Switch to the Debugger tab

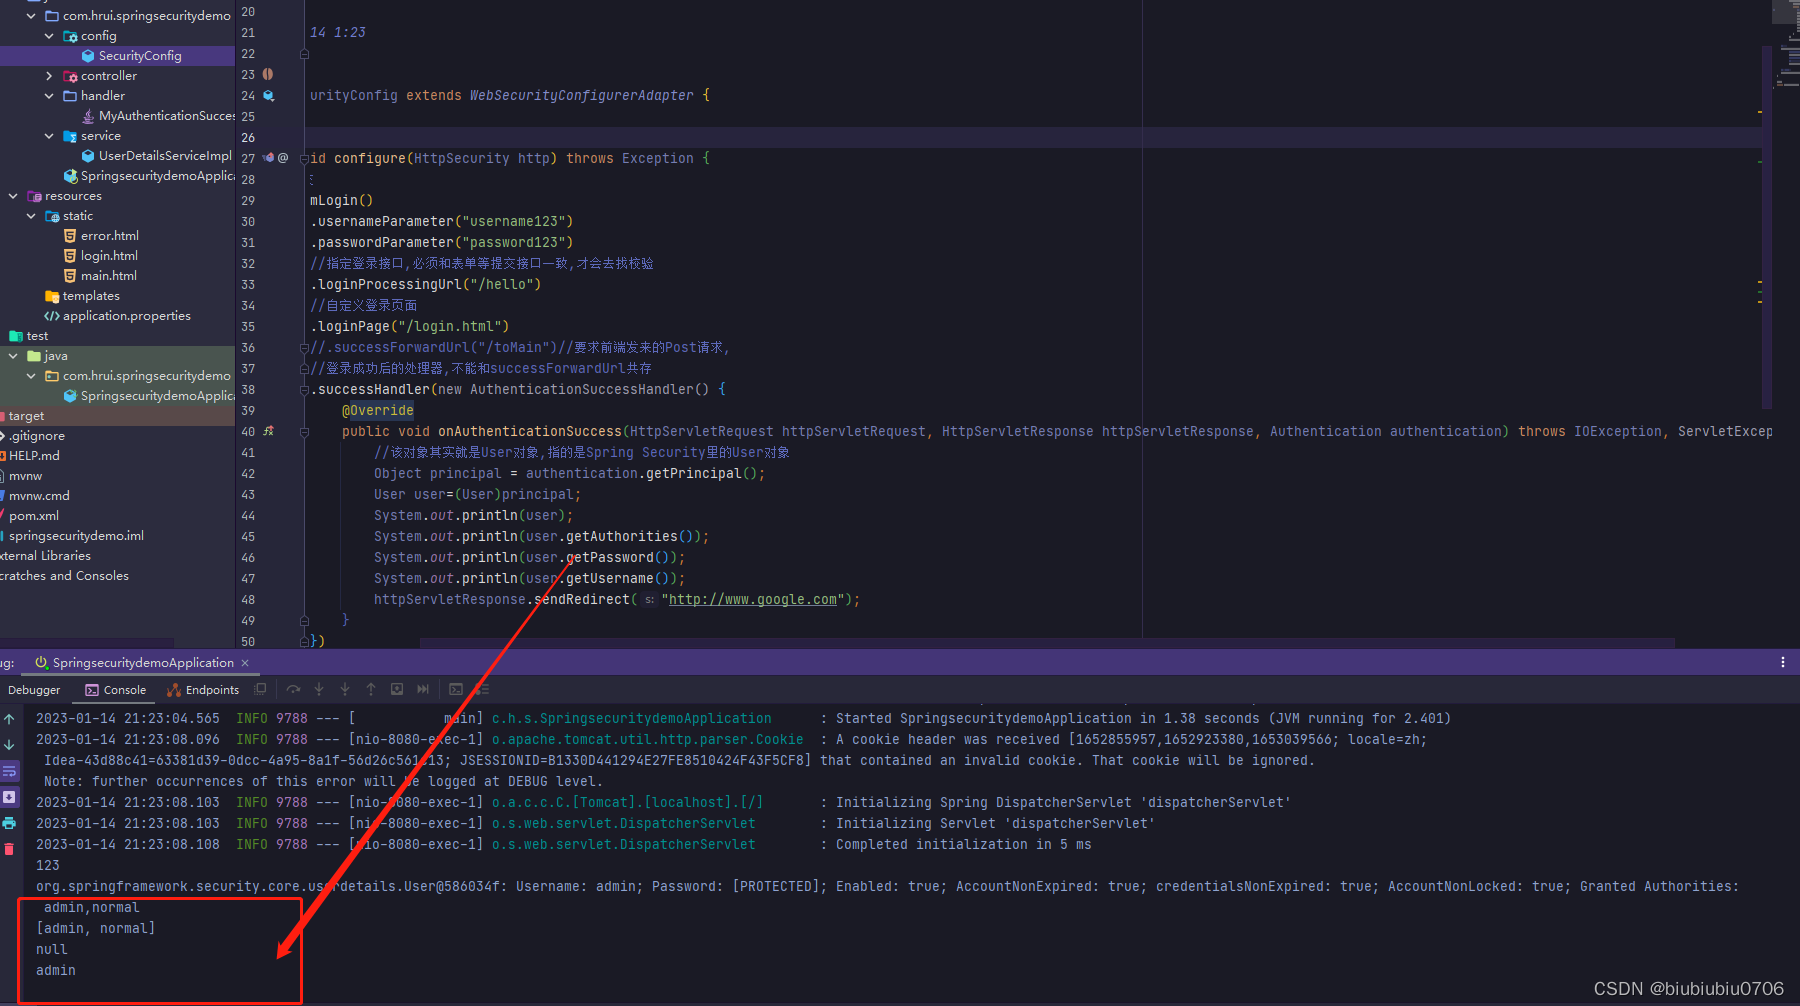(x=34, y=690)
